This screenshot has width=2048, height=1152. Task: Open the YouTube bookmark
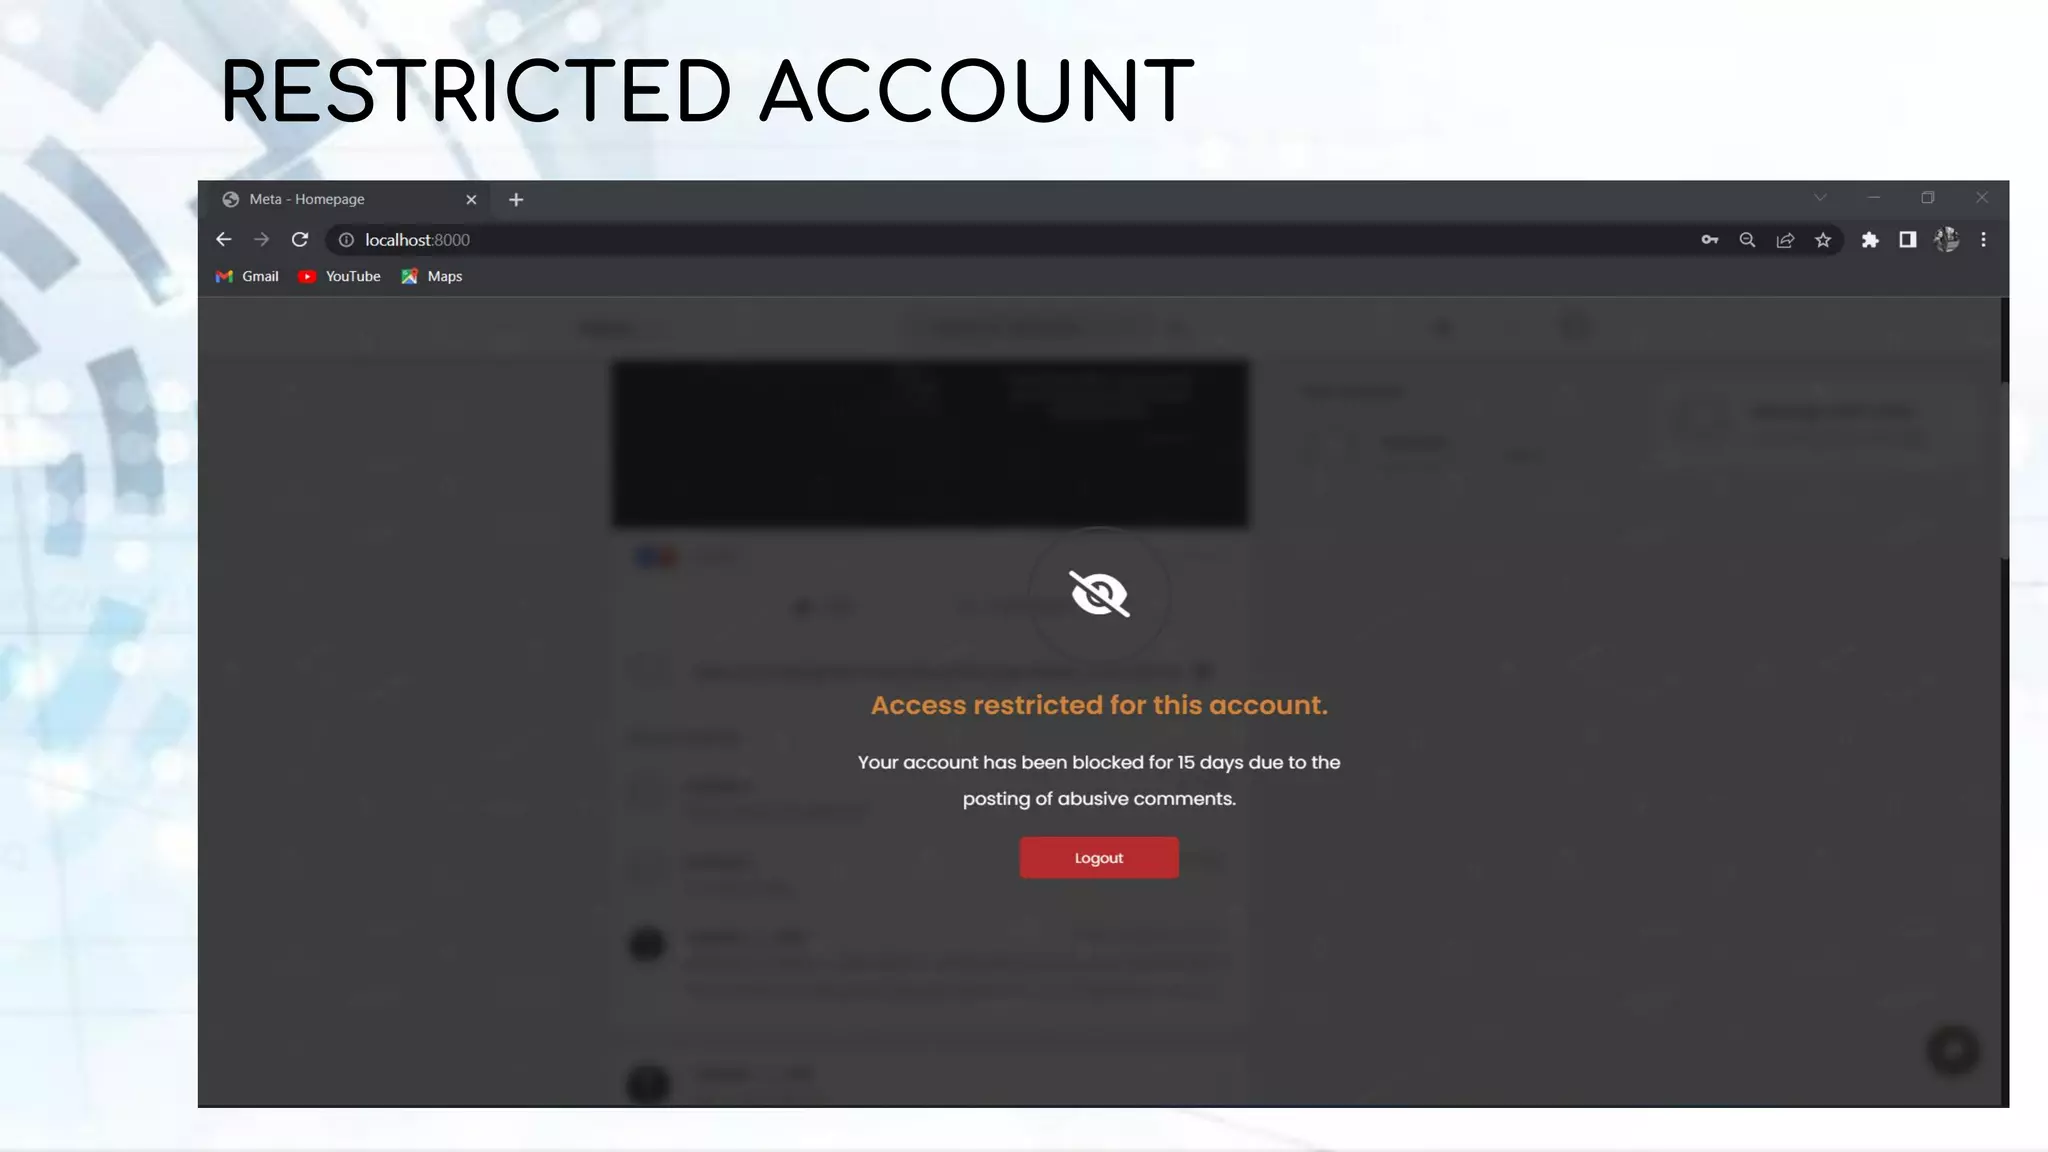point(339,277)
